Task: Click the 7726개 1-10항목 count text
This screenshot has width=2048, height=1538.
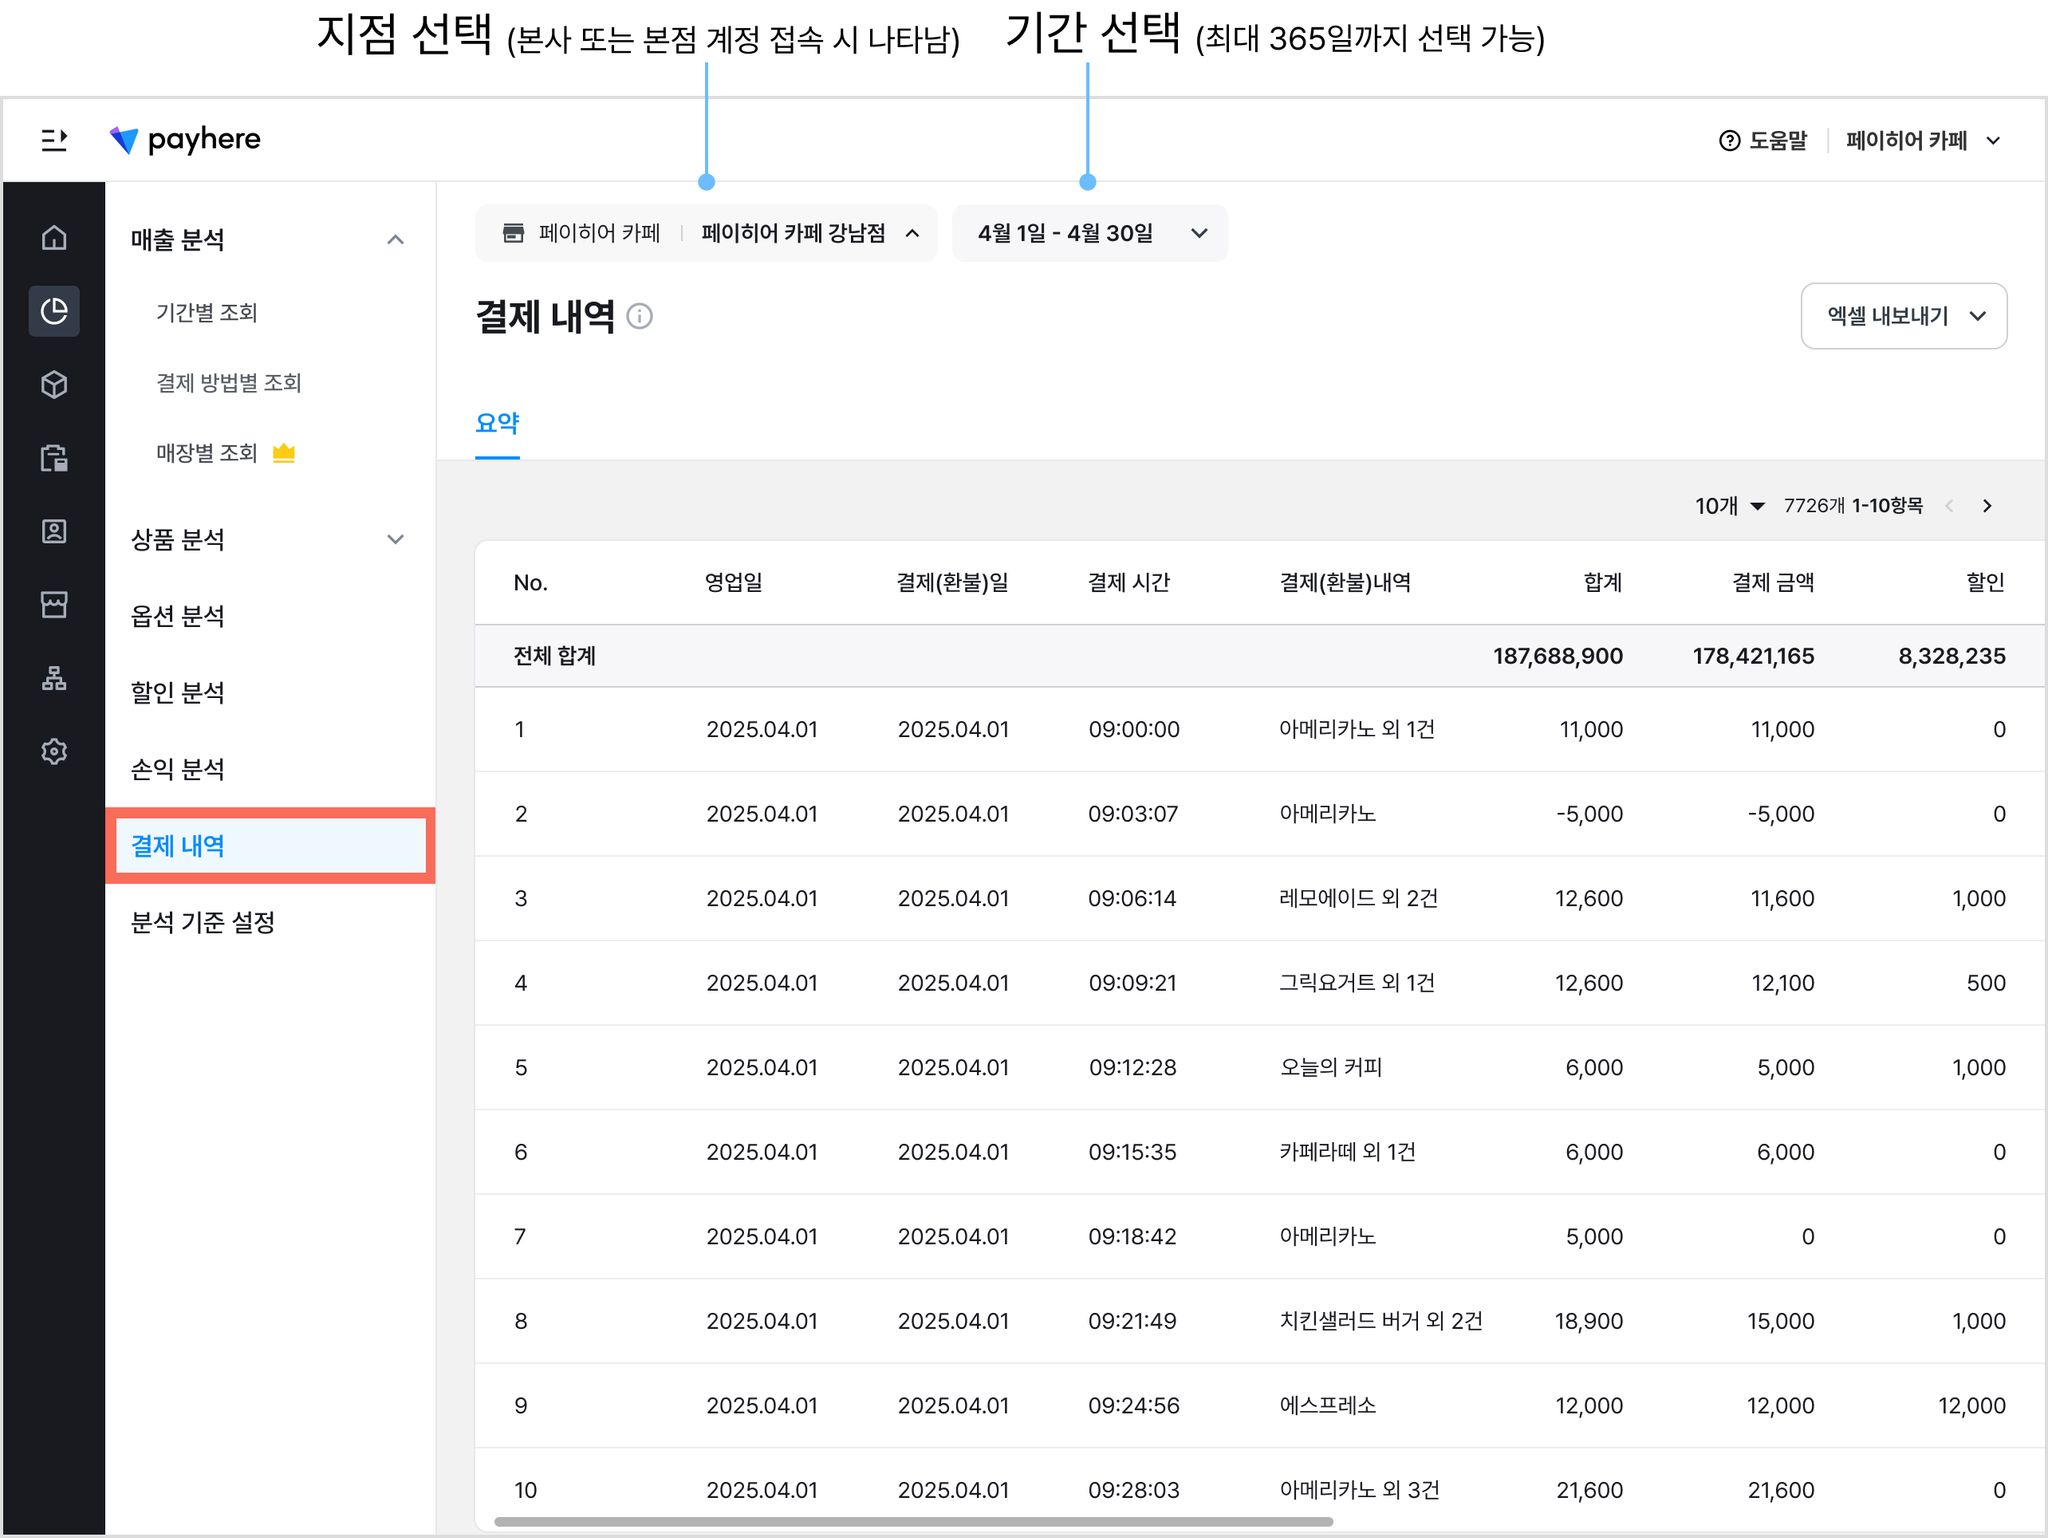Action: (1853, 506)
